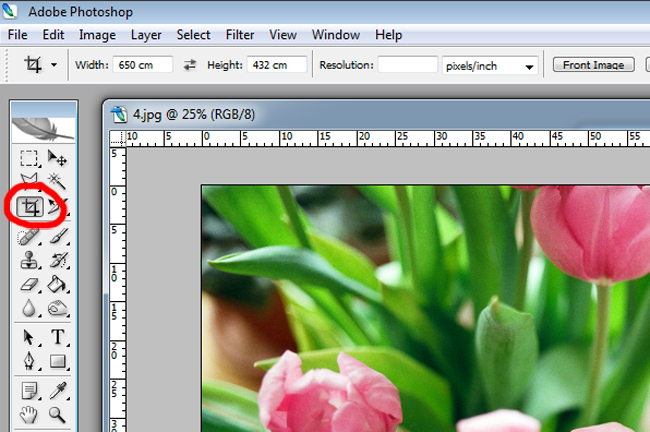The width and height of the screenshot is (650, 432).
Task: Open the Crop tool preset picker arrow
Action: [x=53, y=65]
